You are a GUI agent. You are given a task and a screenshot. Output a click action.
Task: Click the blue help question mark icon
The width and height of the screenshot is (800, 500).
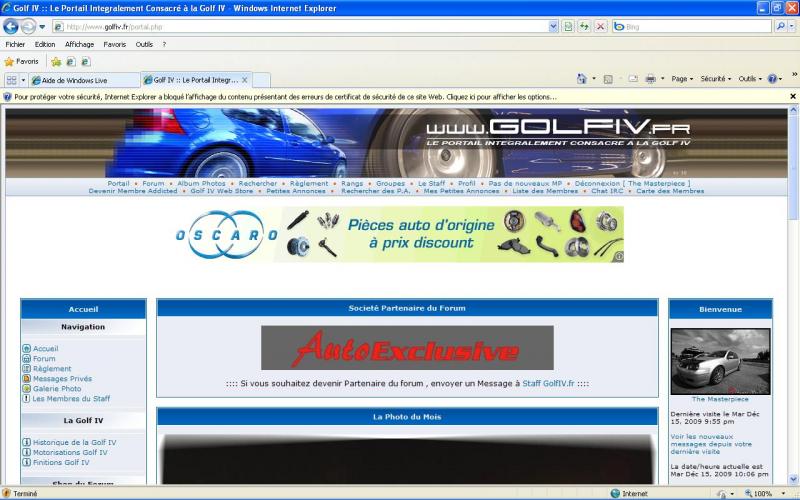tap(772, 79)
